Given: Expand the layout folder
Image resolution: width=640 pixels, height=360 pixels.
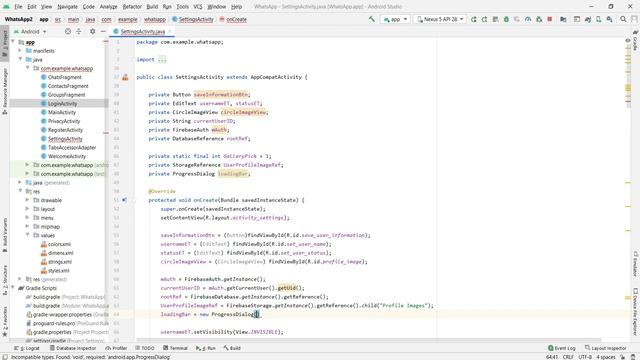Looking at the screenshot, I should [27, 209].
